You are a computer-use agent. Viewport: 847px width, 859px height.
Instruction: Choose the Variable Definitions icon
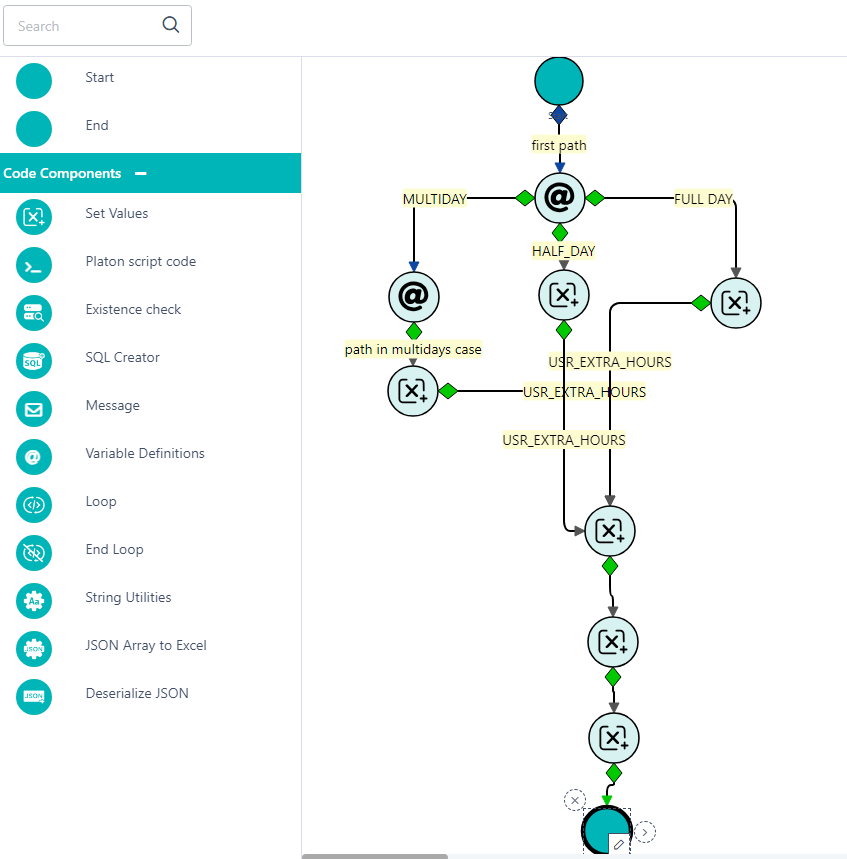point(34,456)
